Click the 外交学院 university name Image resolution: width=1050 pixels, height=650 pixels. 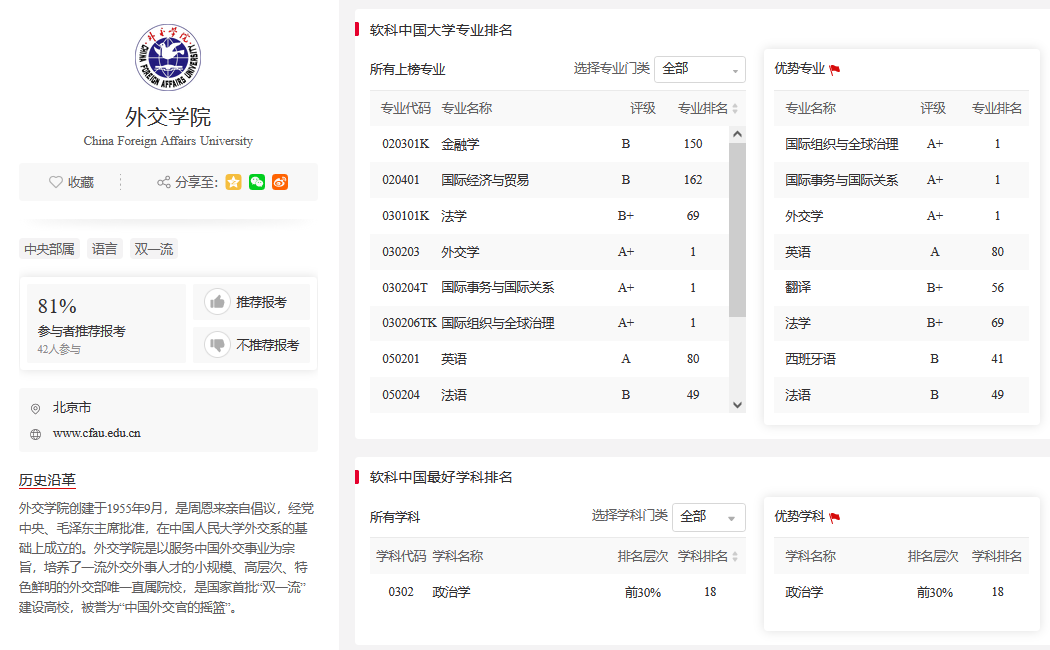click(168, 116)
